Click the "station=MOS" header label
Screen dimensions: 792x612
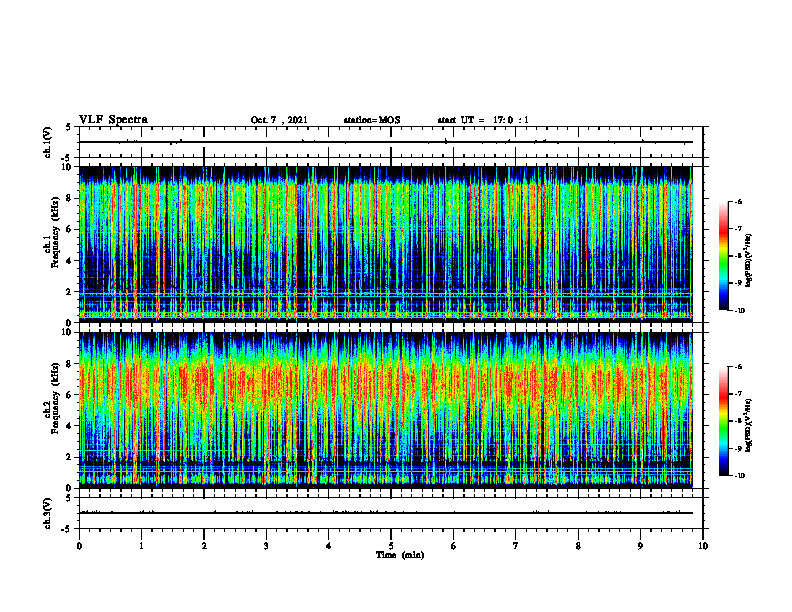372,120
